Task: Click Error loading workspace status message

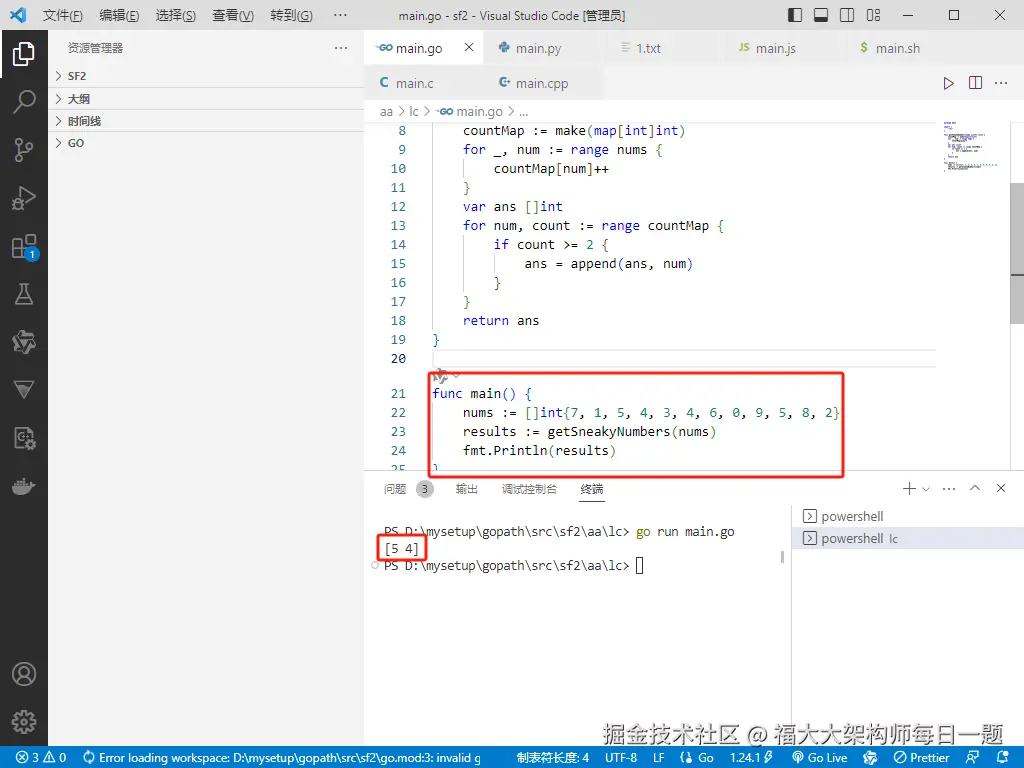Action: [x=282, y=758]
